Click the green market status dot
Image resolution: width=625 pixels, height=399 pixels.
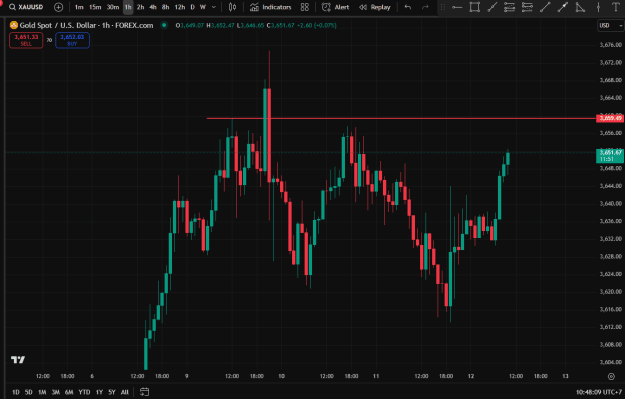click(x=164, y=25)
